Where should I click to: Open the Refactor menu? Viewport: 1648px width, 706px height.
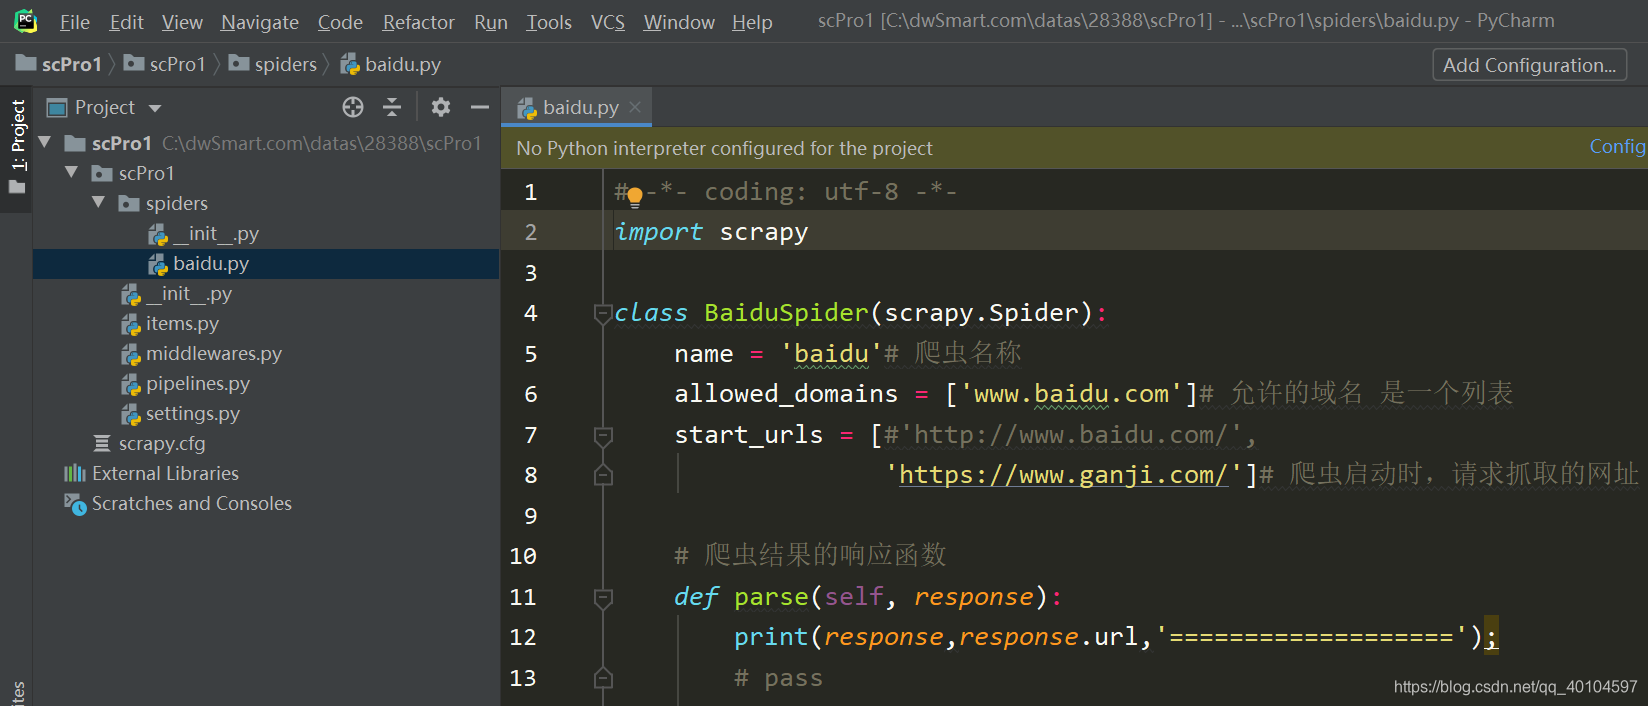418,22
